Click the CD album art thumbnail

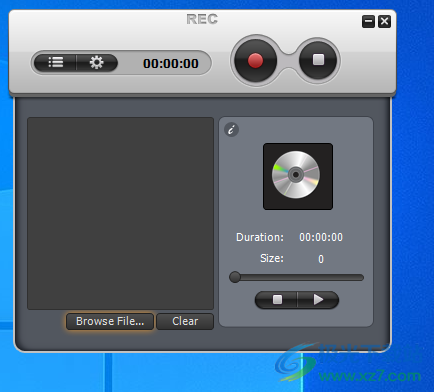(x=298, y=176)
